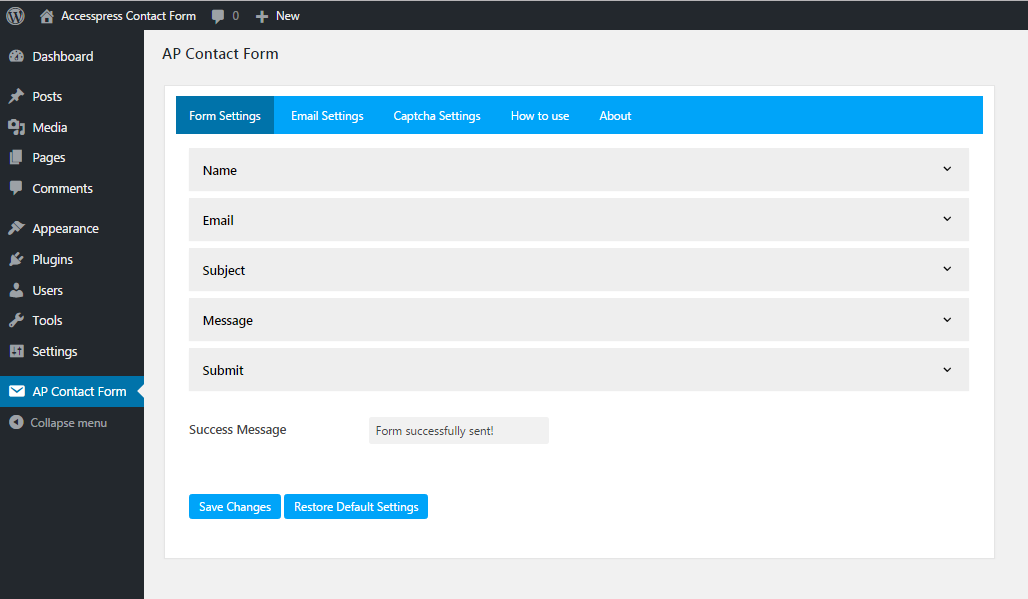Open Comments label in the sidebar
1028x599 pixels.
pyautogui.click(x=62, y=188)
